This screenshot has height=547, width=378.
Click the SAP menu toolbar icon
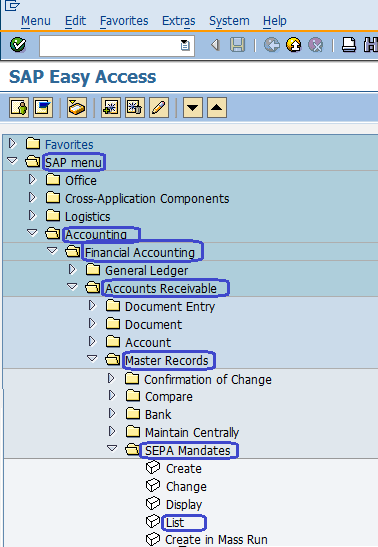[43, 107]
